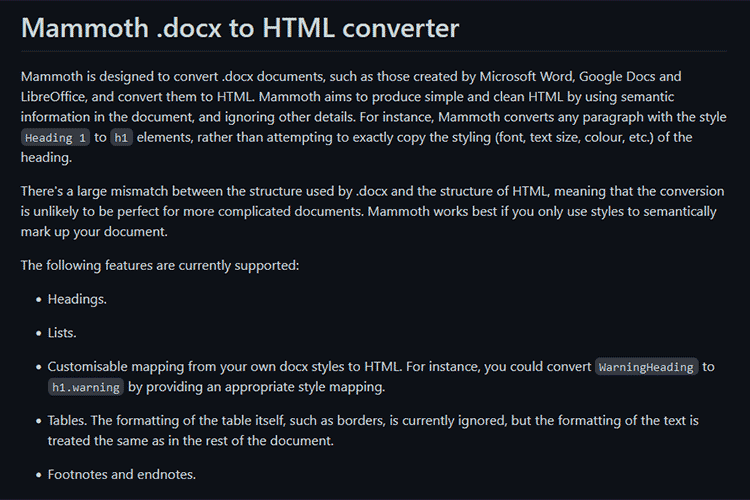Click the line "The following features are currently supported:"

click(160, 265)
